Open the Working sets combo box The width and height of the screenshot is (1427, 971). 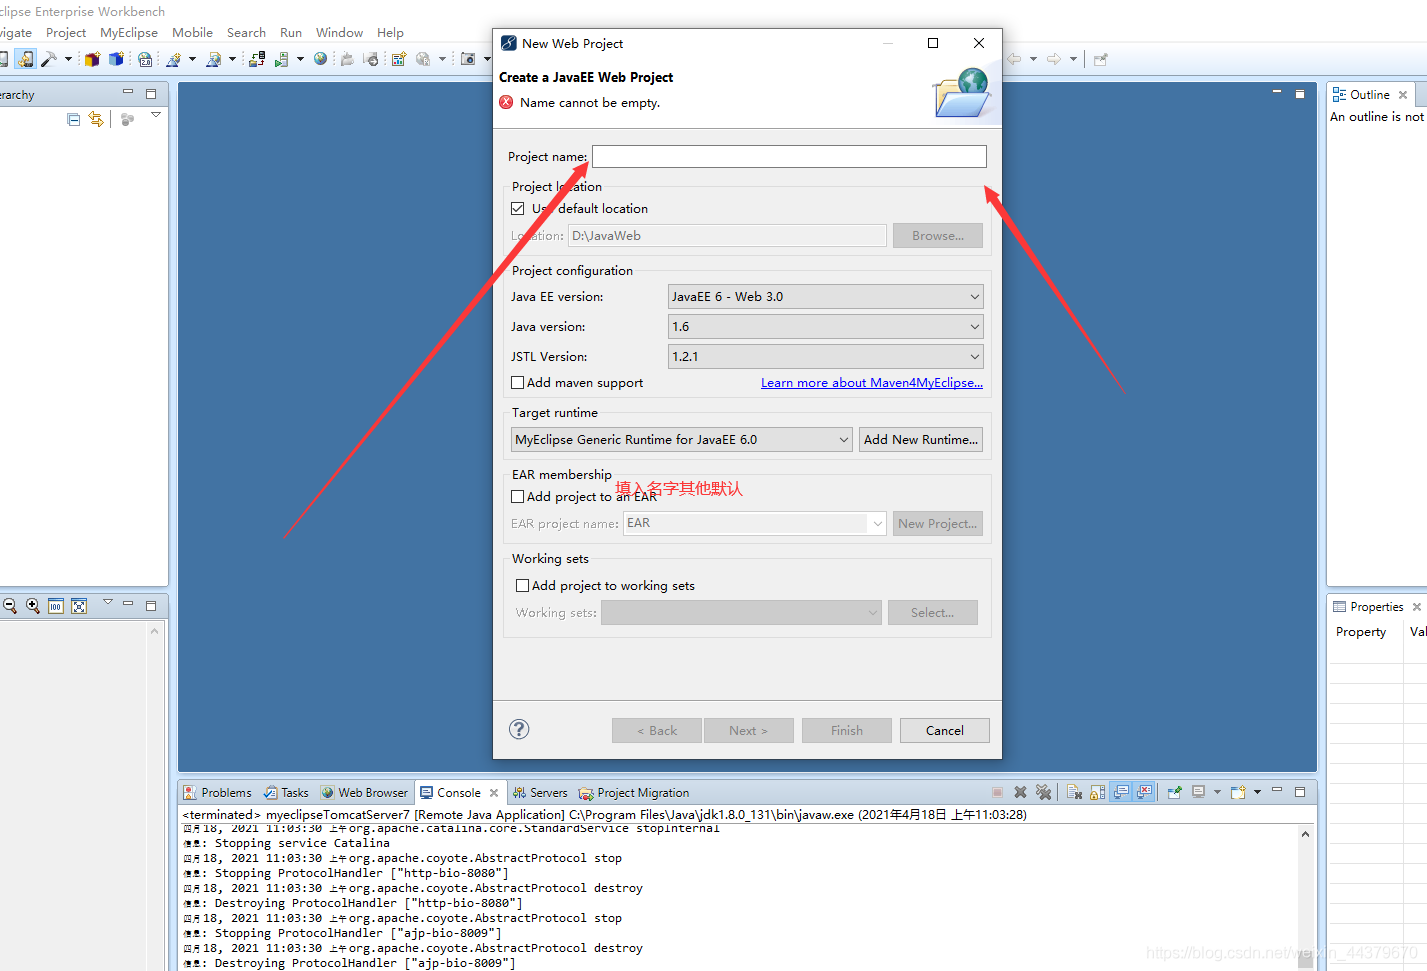[741, 613]
